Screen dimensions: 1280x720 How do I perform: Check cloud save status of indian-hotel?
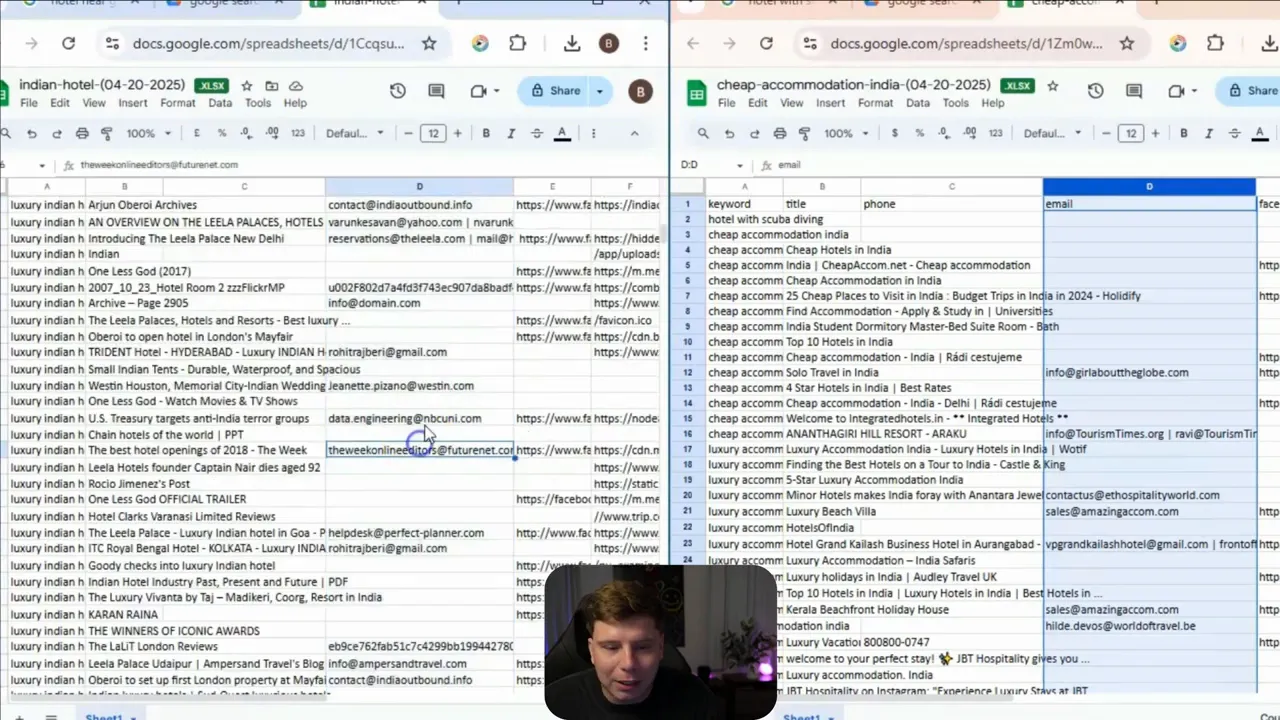coord(296,86)
